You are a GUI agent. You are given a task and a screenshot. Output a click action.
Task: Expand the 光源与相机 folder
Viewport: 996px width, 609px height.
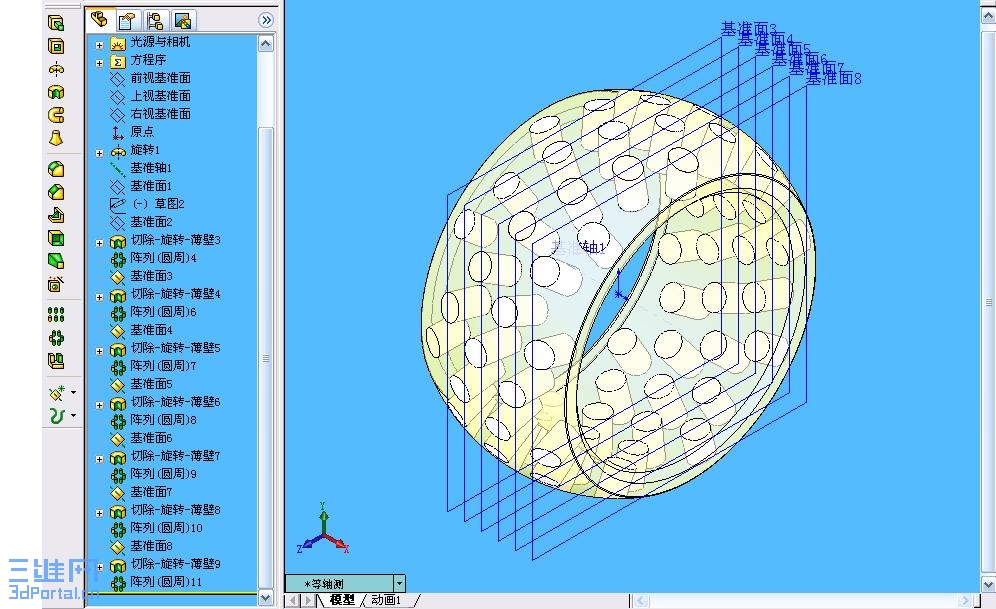point(99,45)
